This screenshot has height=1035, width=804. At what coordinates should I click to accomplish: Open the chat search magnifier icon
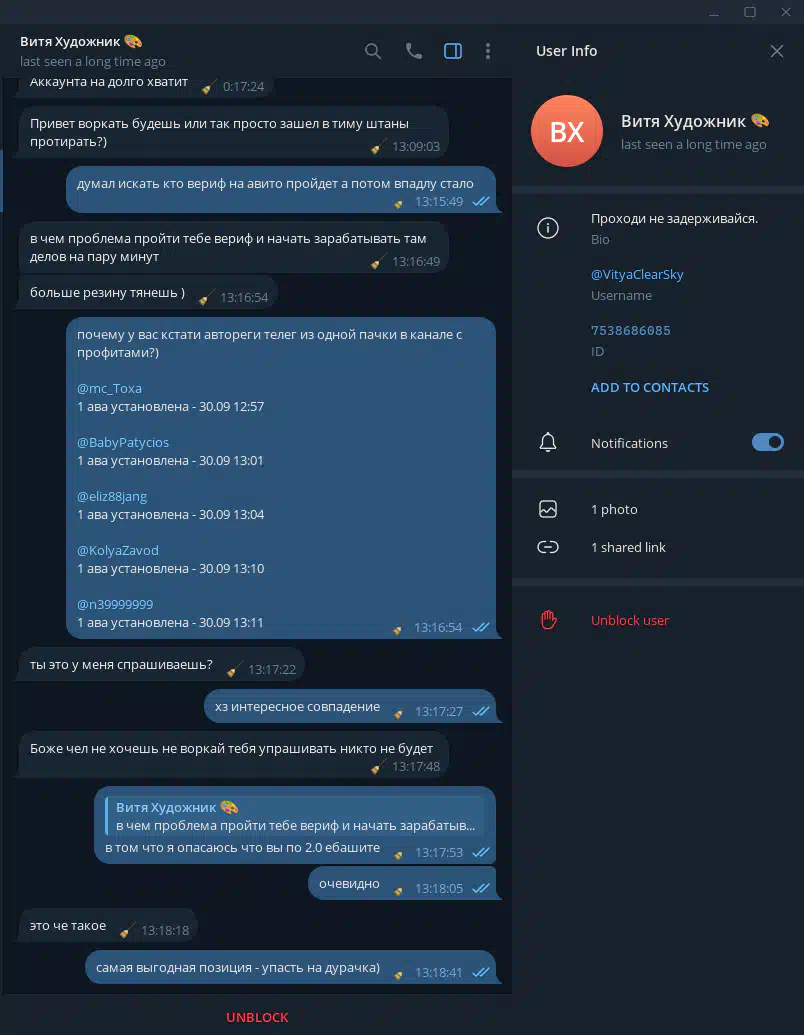[373, 51]
